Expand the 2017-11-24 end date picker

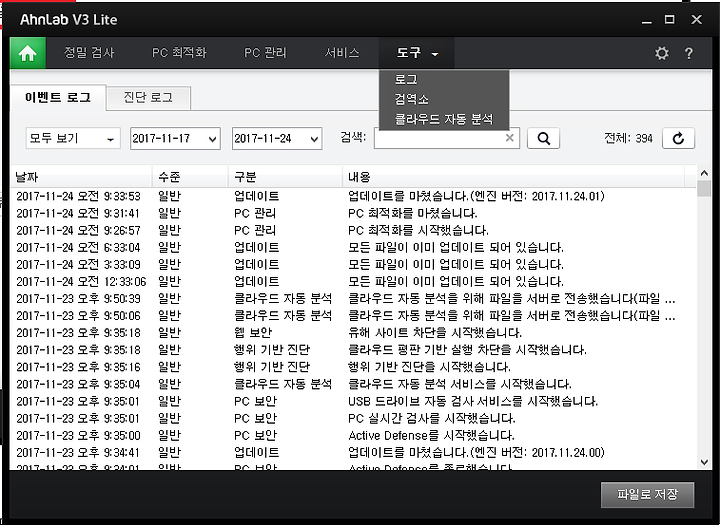(314, 139)
